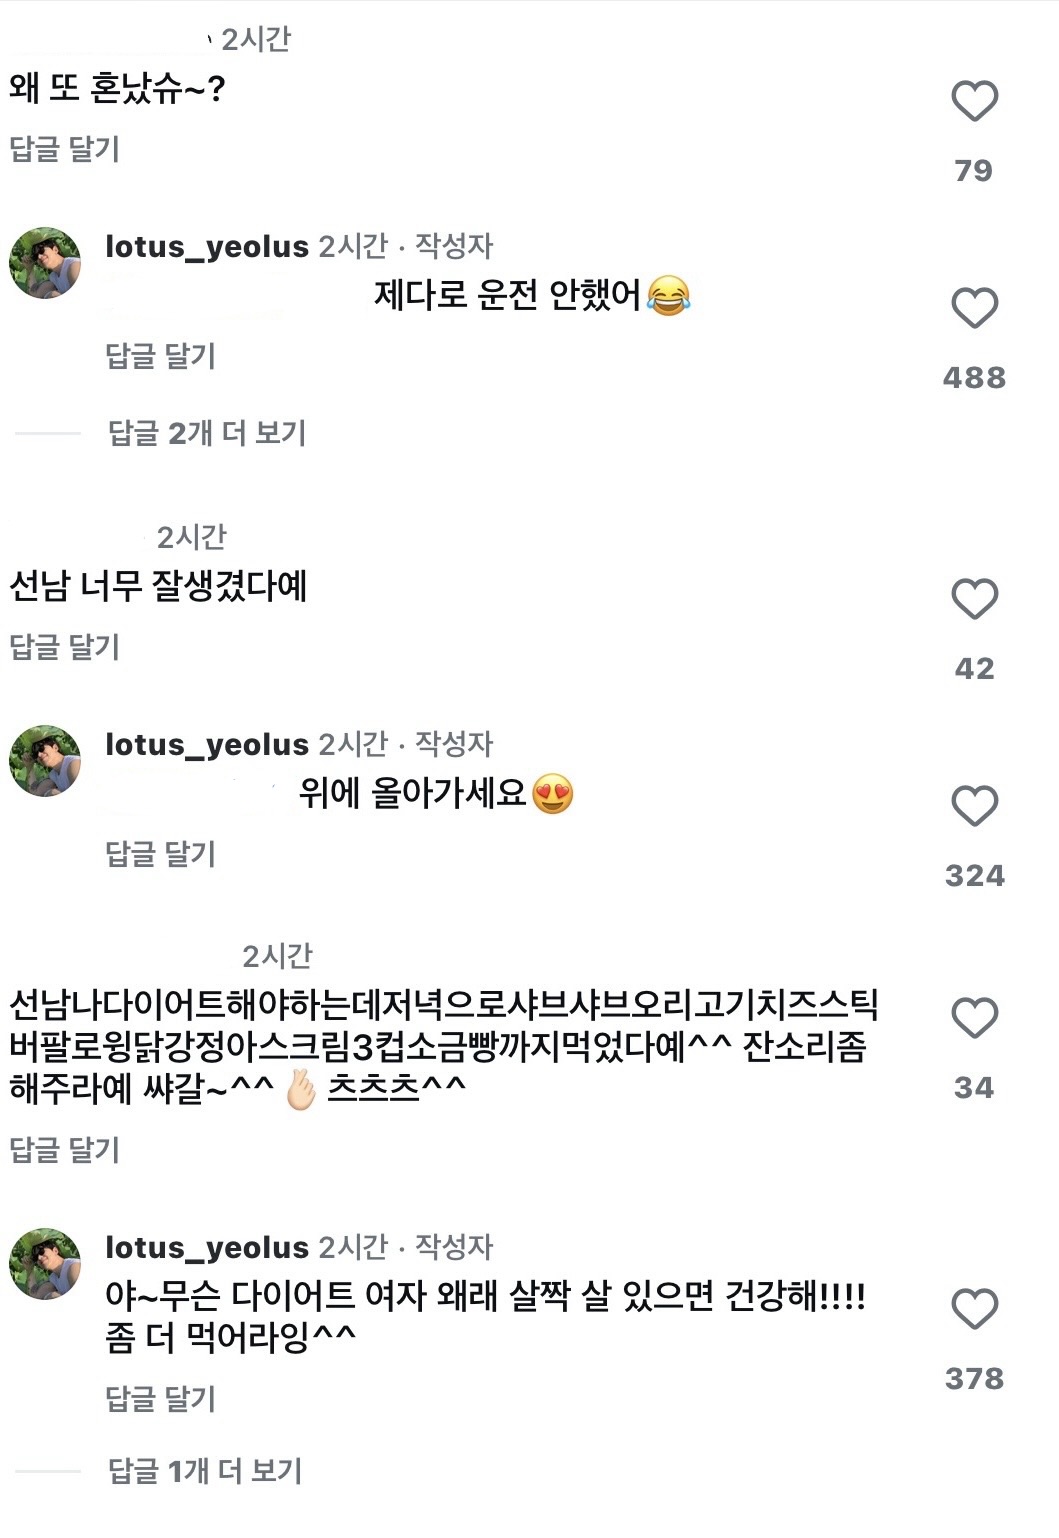Expand '답글 1개 더 보기' replies

(204, 1471)
